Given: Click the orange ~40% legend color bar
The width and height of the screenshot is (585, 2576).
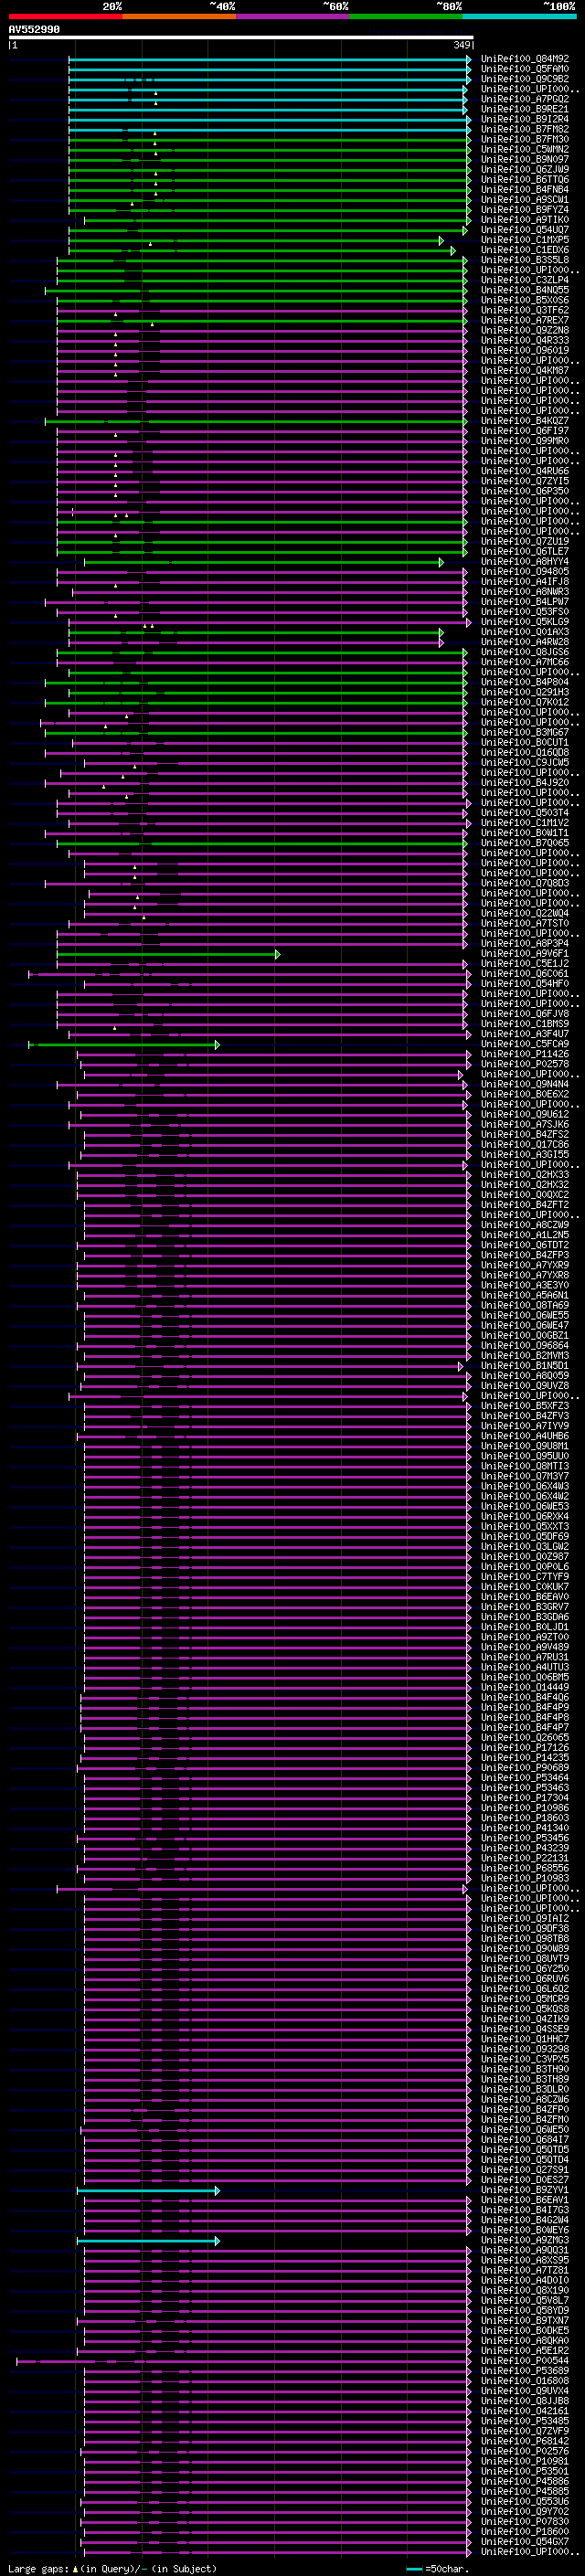Looking at the screenshot, I should 179,16.
